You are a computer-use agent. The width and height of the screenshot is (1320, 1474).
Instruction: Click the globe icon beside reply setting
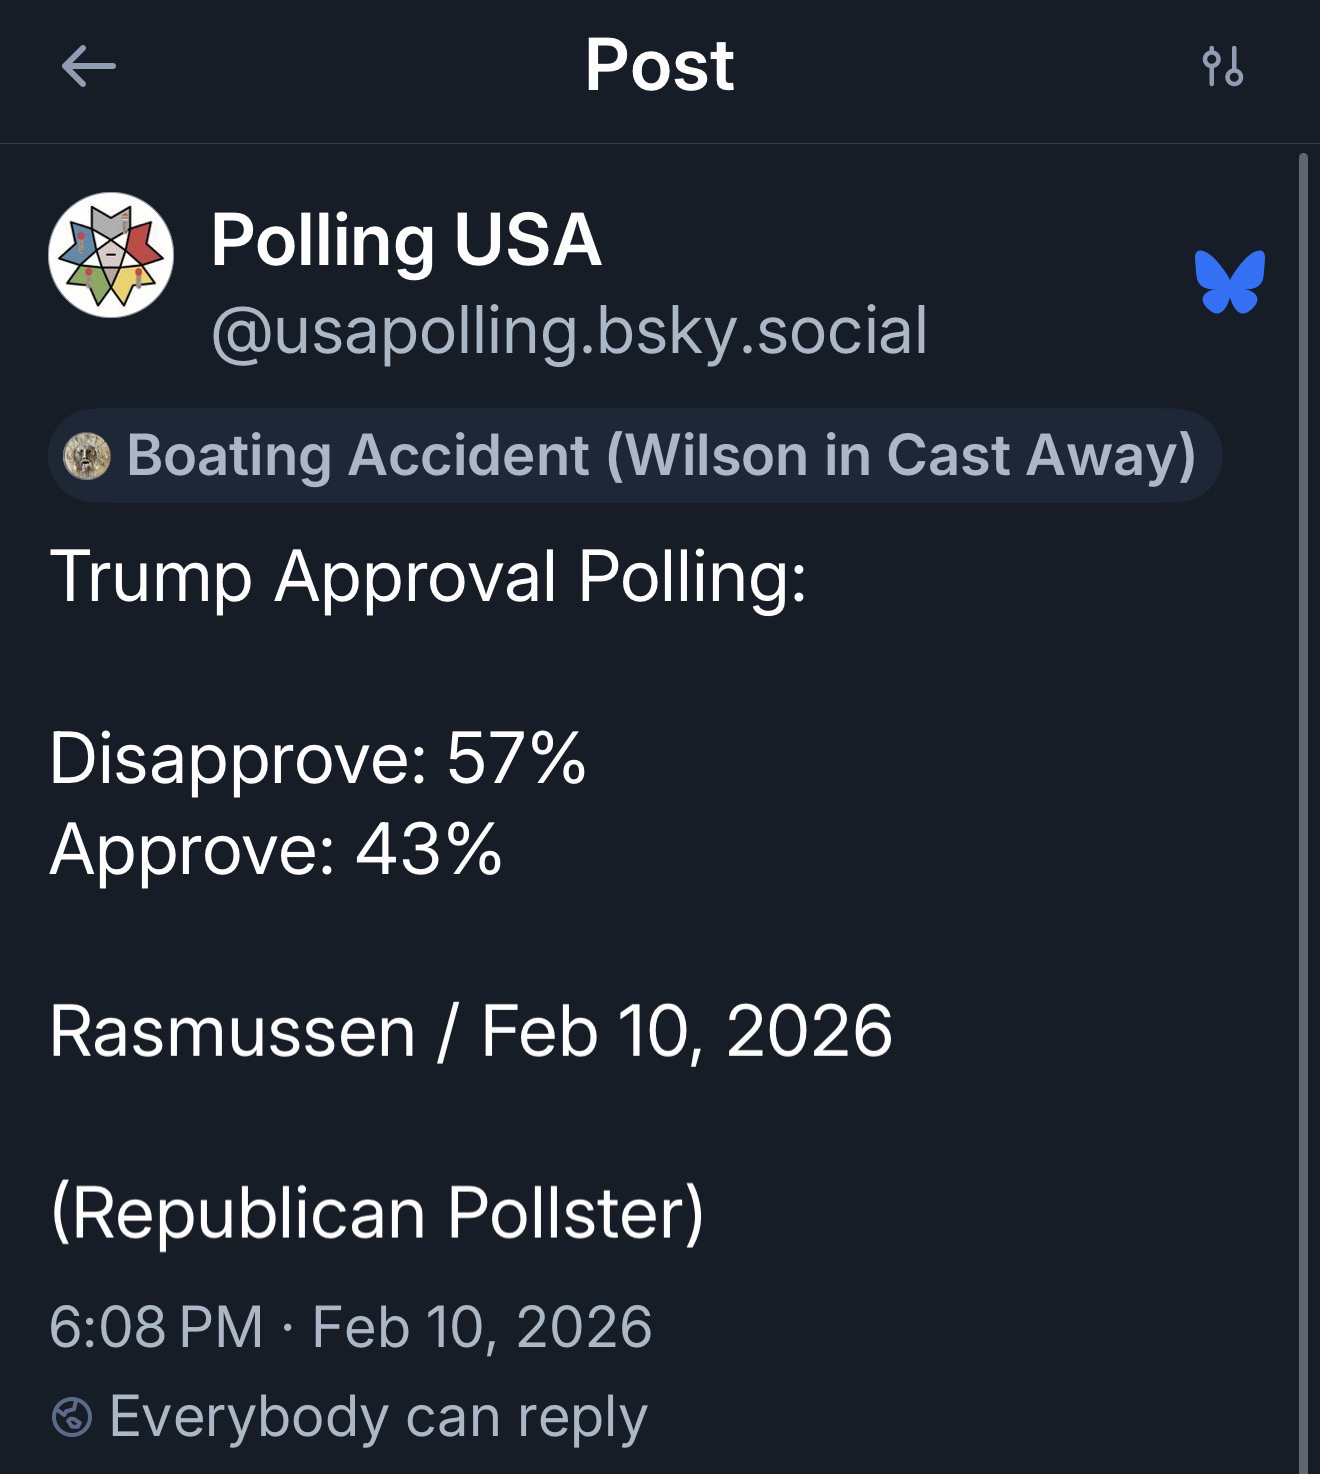[71, 1417]
